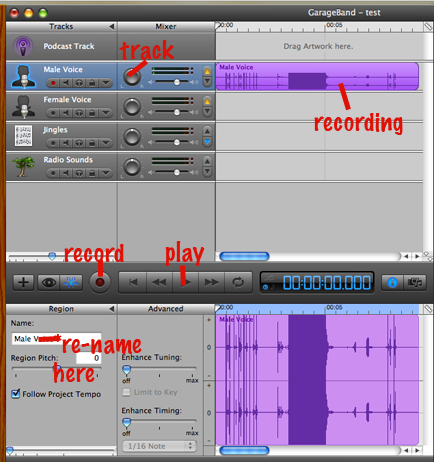
Task: Click the red Record button
Action: pyautogui.click(x=100, y=283)
